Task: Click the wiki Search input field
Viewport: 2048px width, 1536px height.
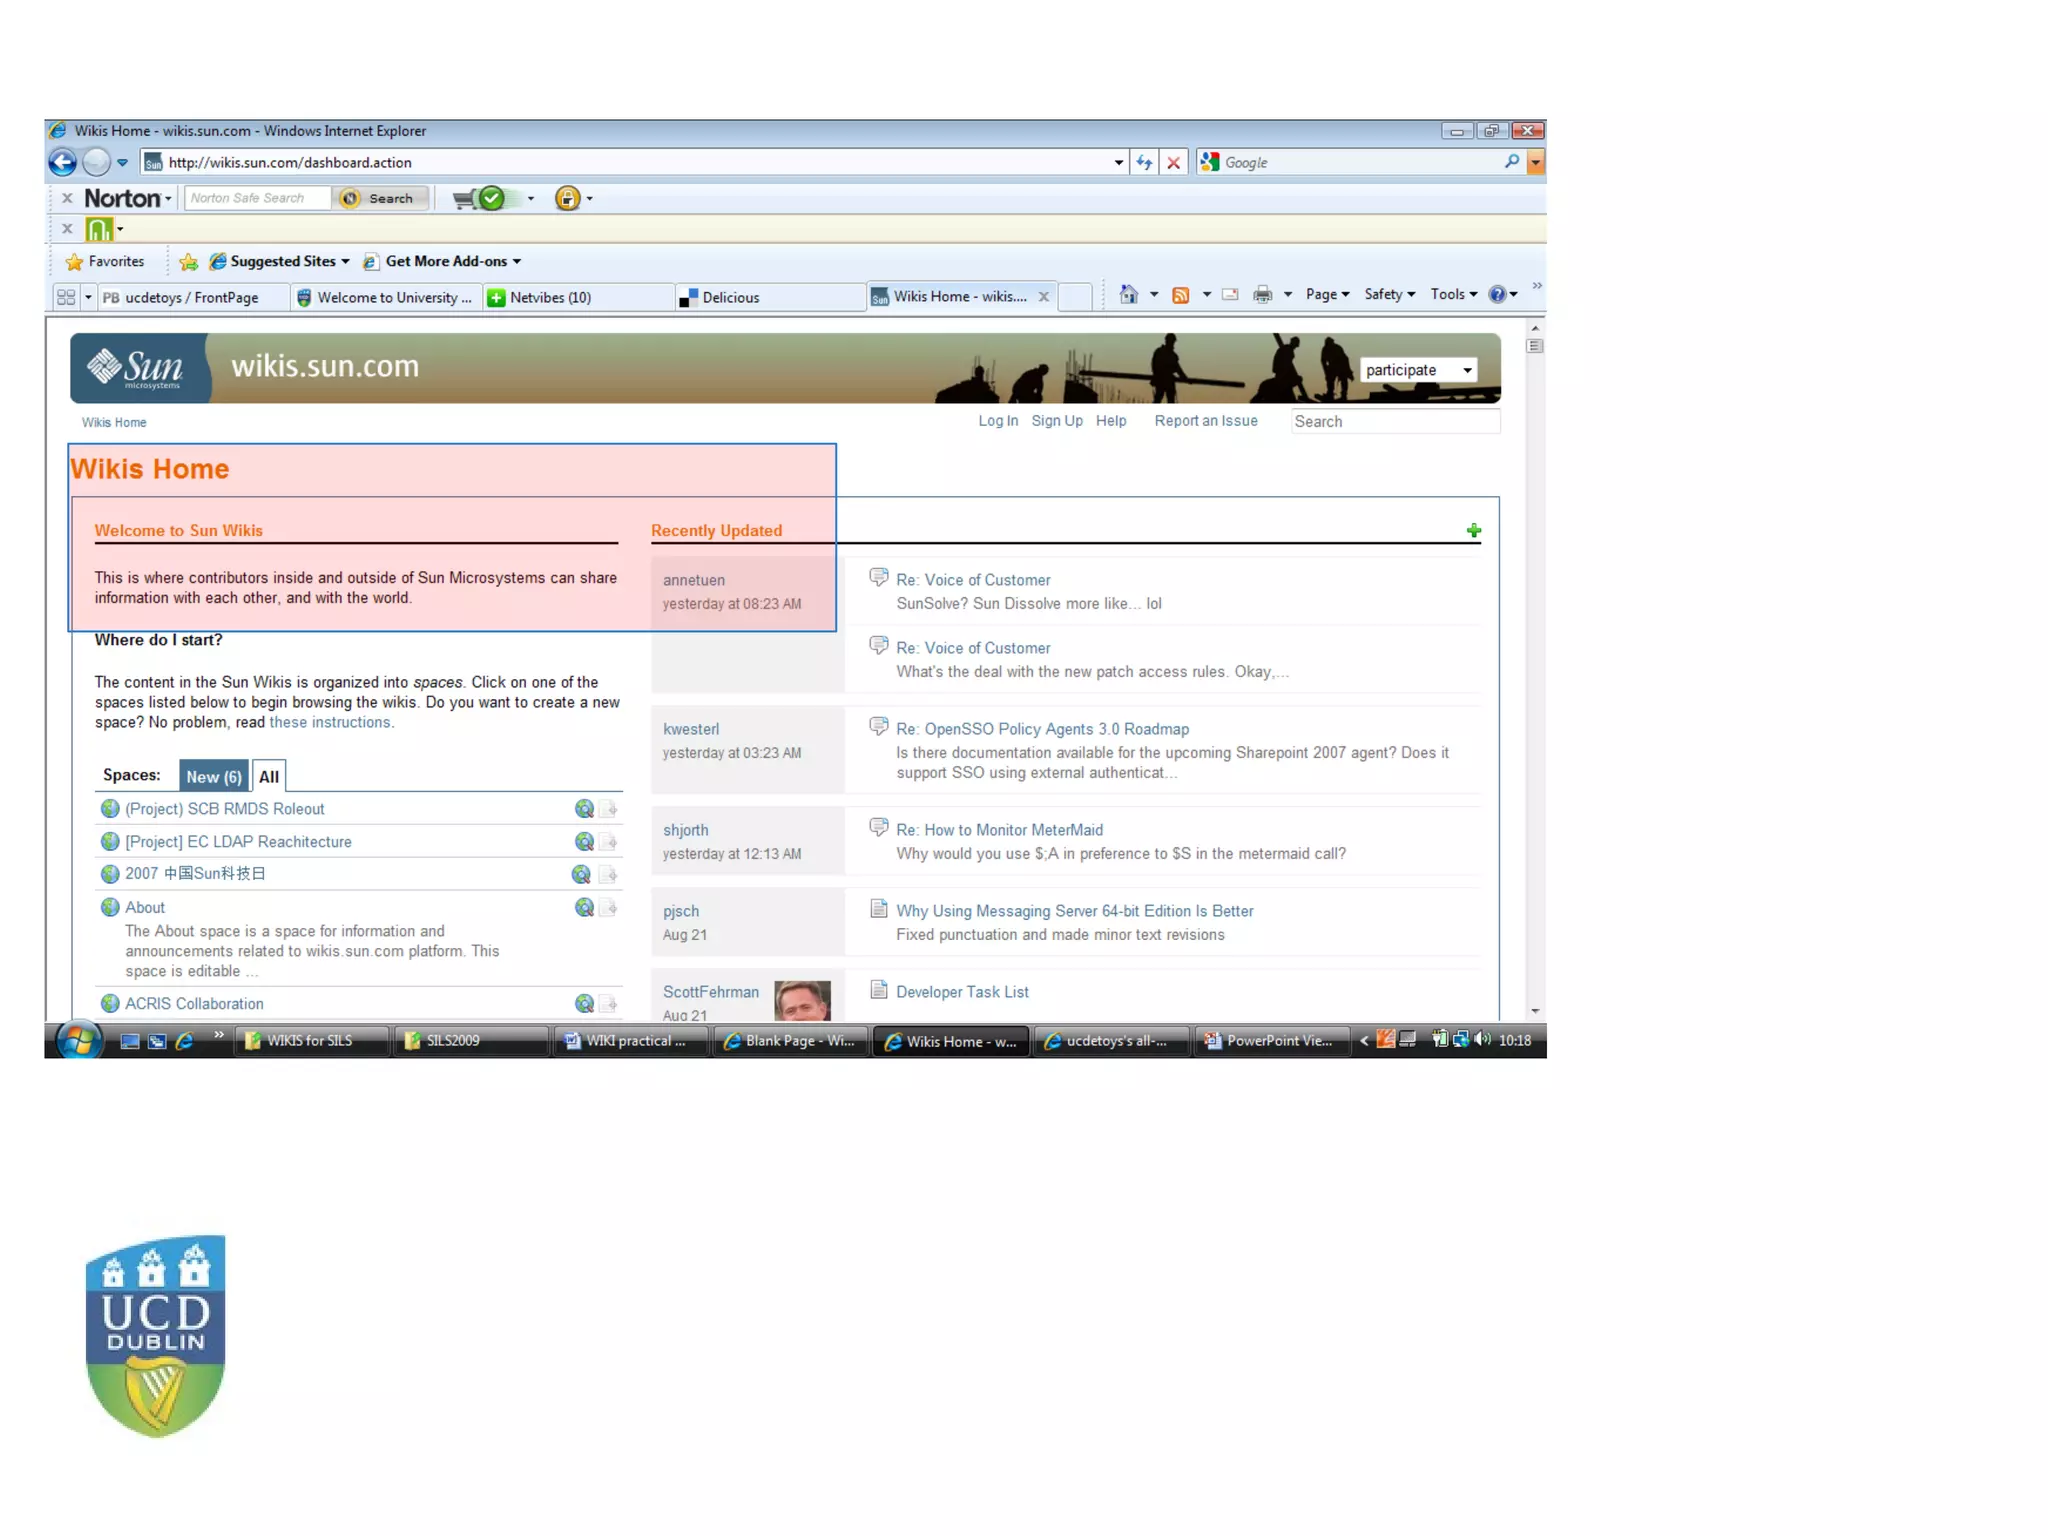Action: (1394, 422)
